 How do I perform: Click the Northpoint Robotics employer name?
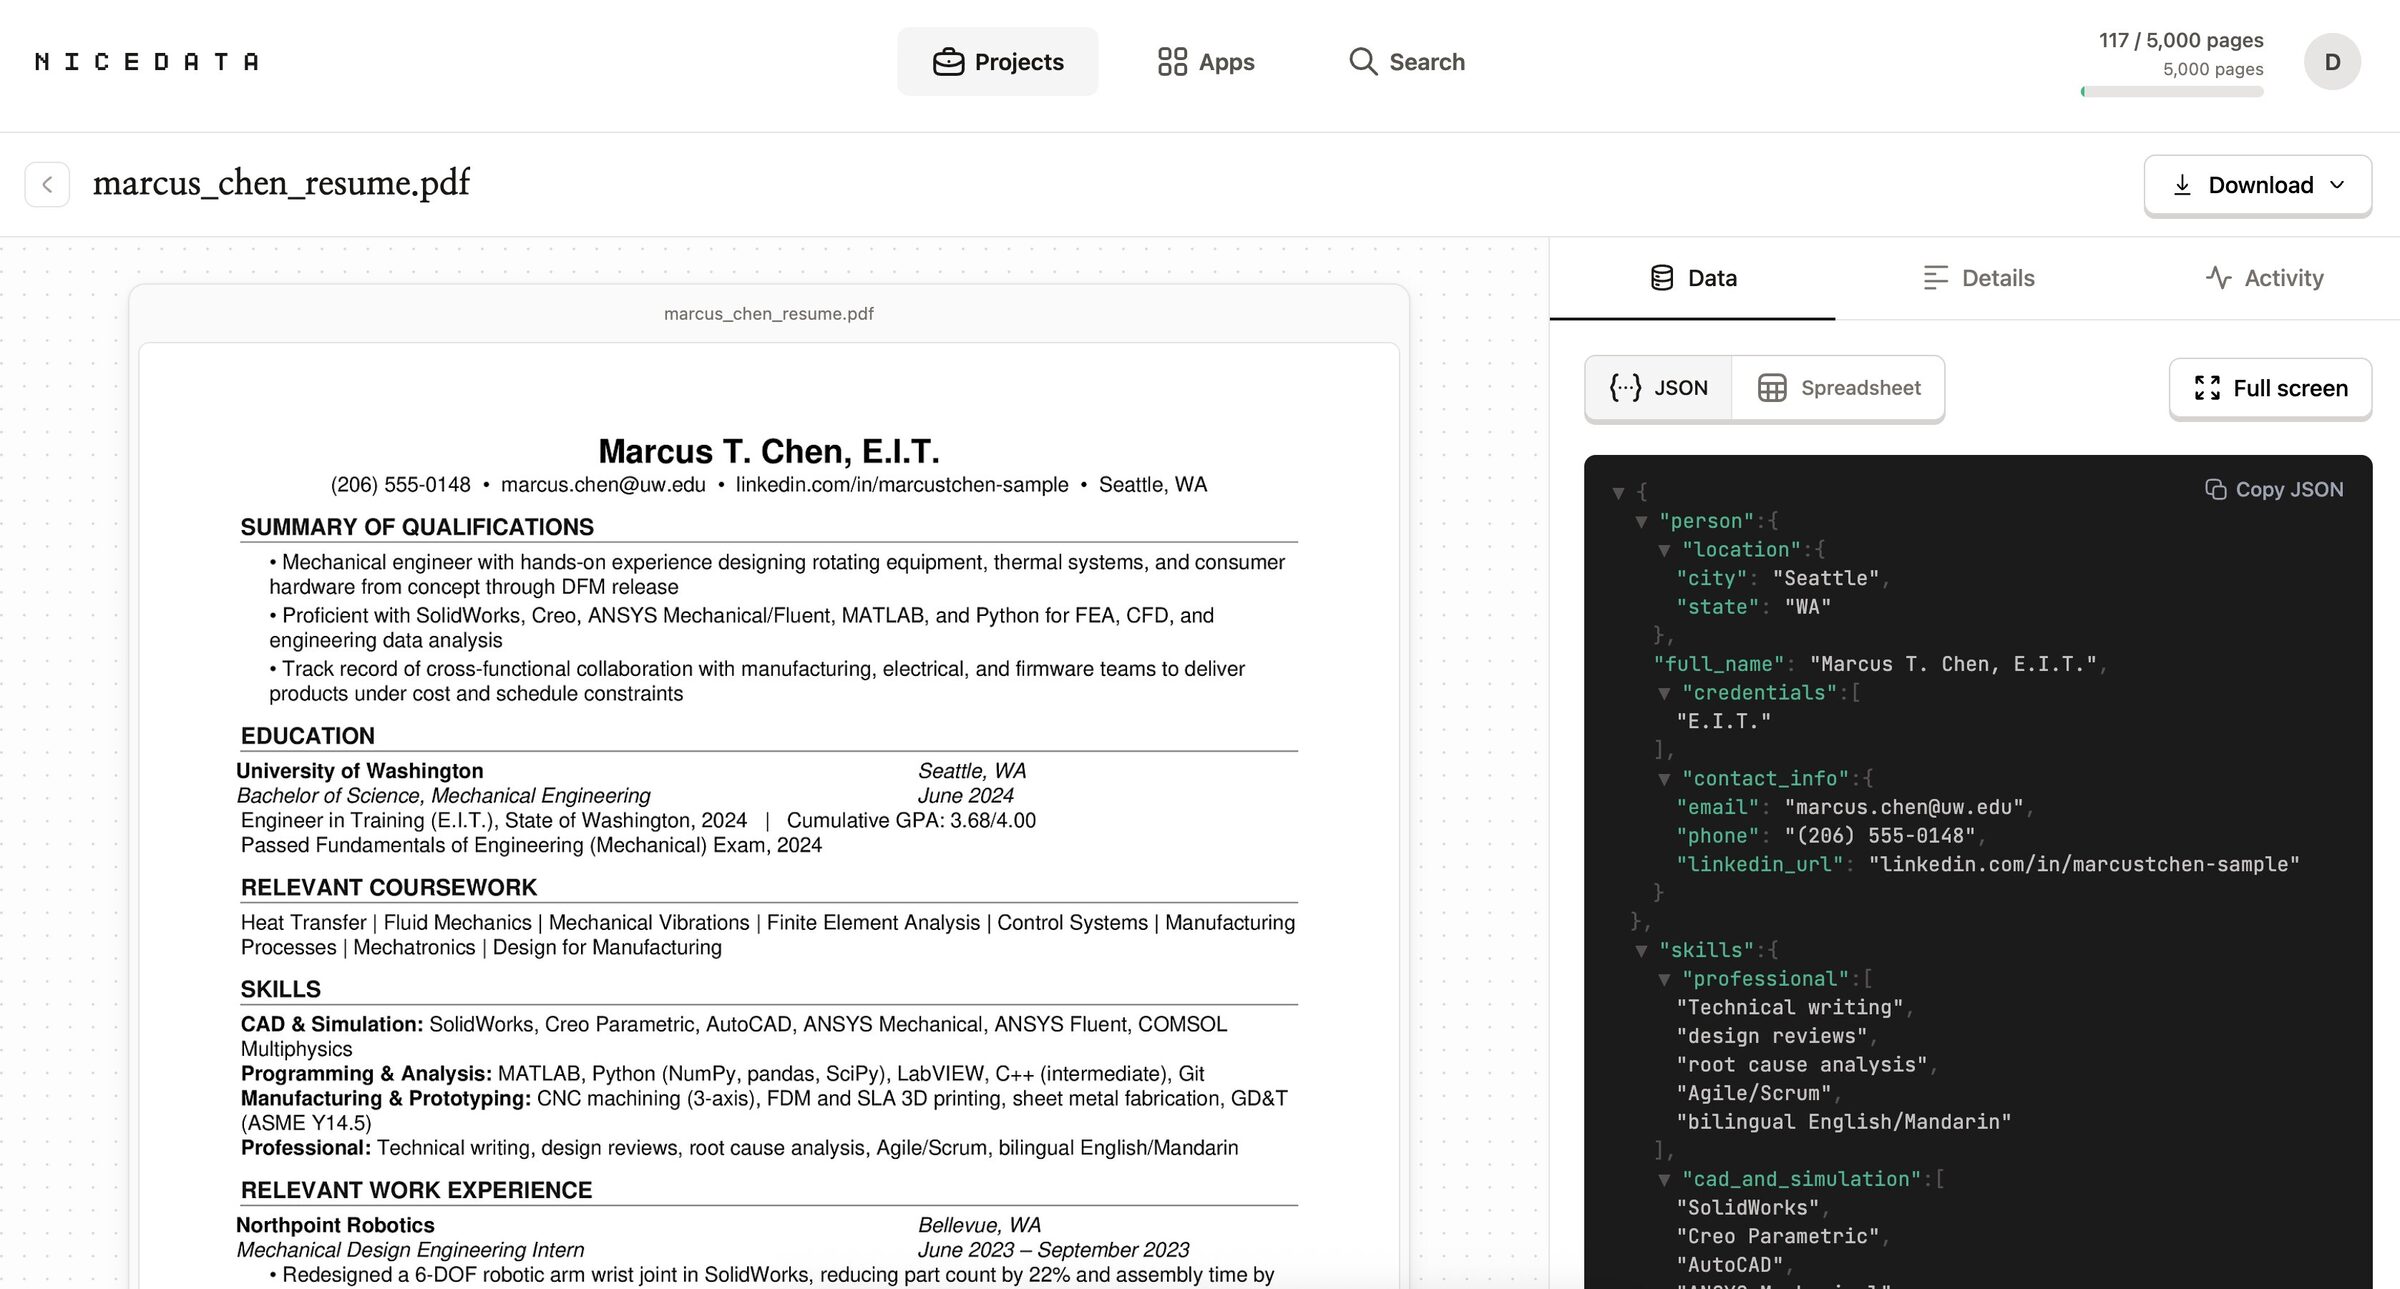click(335, 1226)
